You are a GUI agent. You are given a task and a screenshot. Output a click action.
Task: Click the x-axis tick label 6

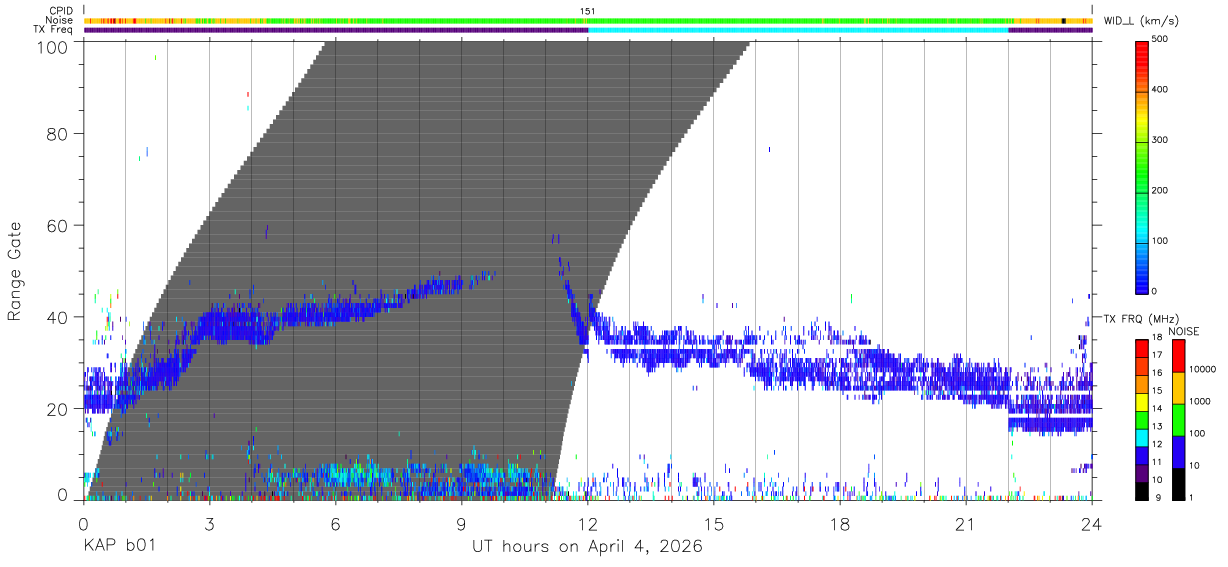(335, 524)
